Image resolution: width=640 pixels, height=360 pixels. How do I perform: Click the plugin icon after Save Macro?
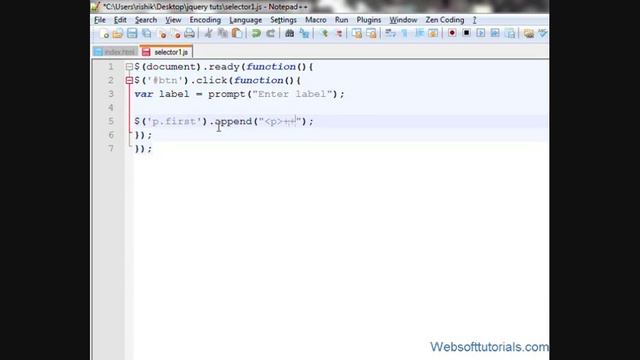pyautogui.click(x=529, y=33)
